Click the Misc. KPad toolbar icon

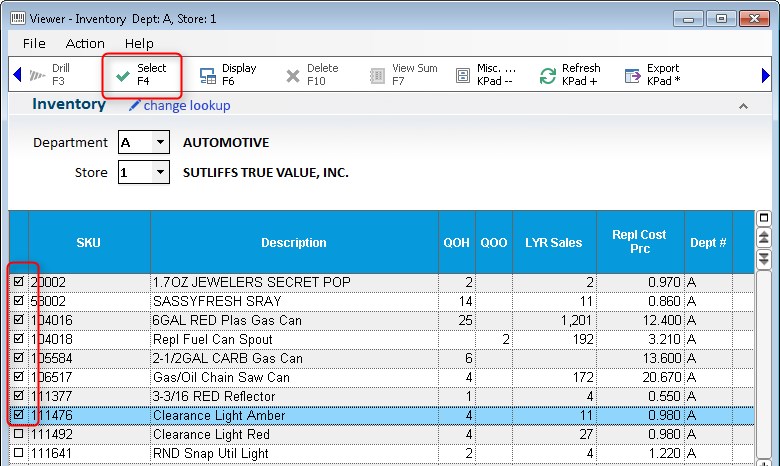[463, 75]
